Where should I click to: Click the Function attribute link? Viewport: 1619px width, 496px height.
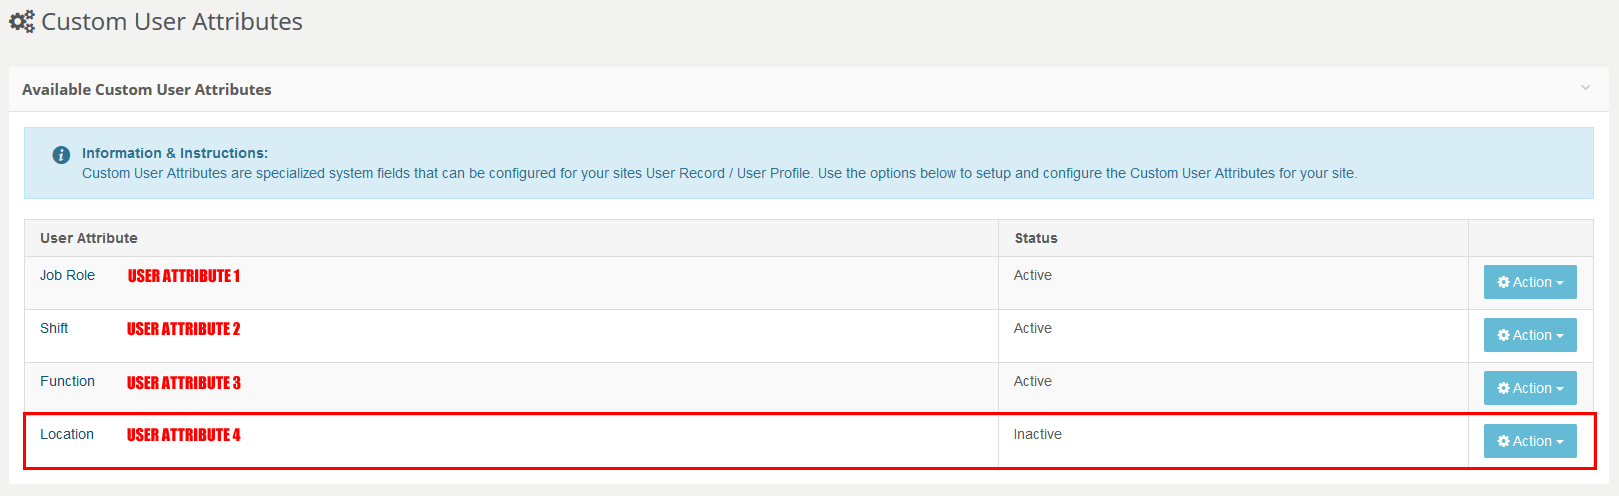point(67,381)
